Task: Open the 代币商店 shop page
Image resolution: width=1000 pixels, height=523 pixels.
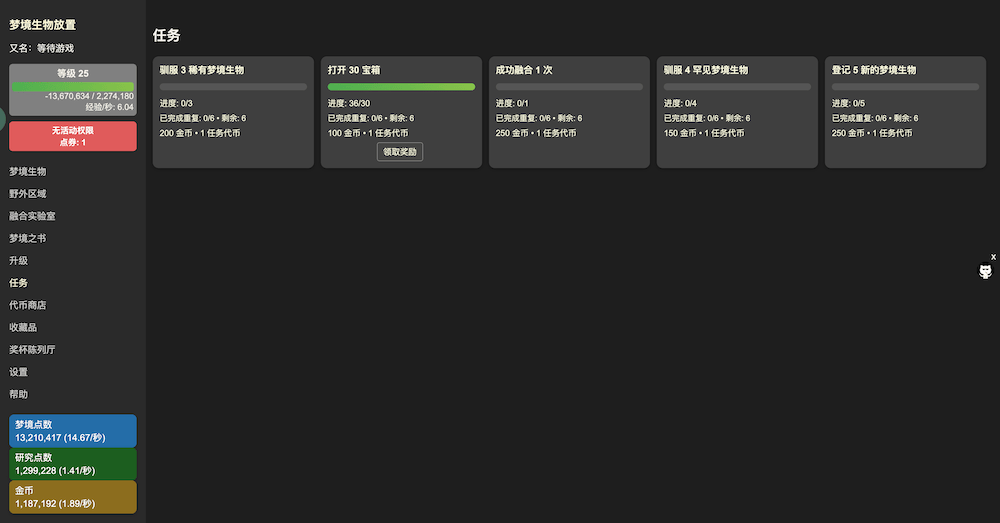Action: click(28, 305)
